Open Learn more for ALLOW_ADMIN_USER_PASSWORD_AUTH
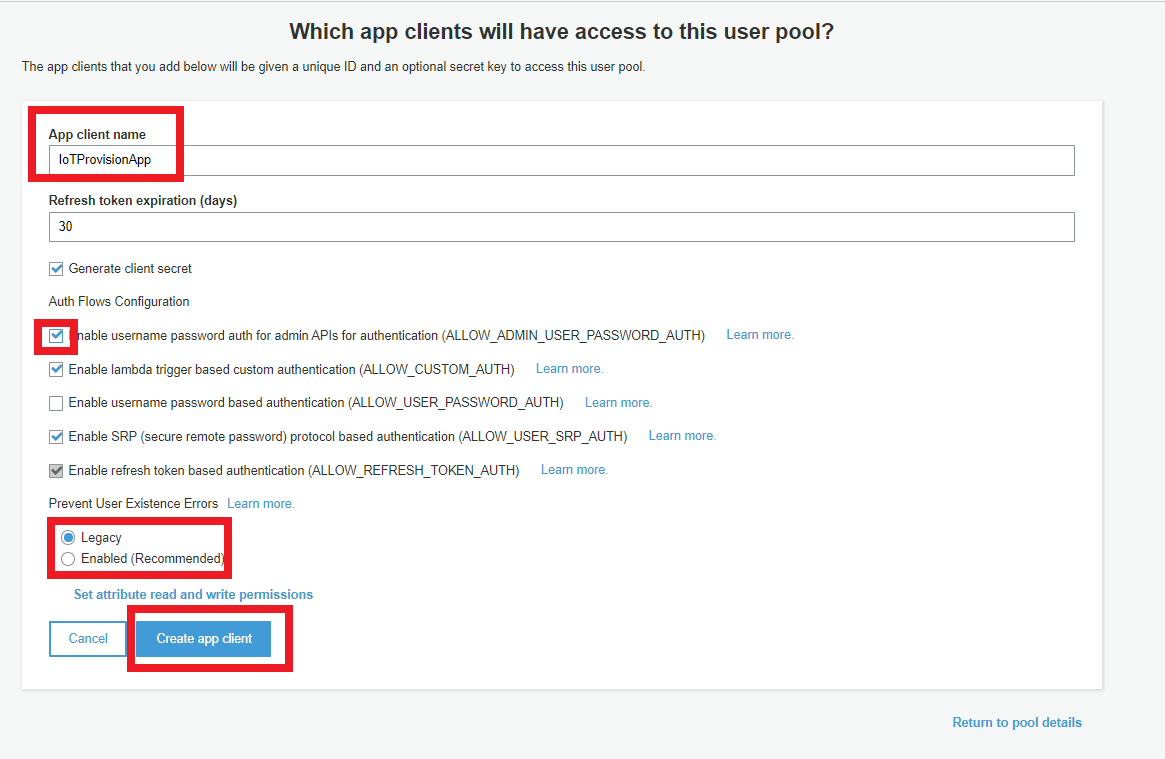Screen dimensions: 1165x759 pyautogui.click(x=760, y=335)
